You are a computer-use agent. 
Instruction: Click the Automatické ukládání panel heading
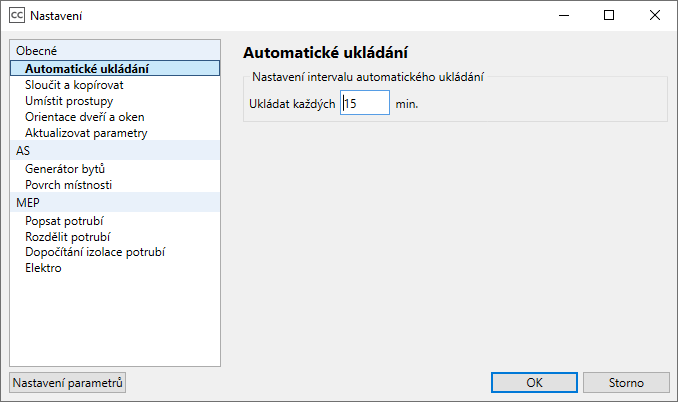click(x=325, y=53)
